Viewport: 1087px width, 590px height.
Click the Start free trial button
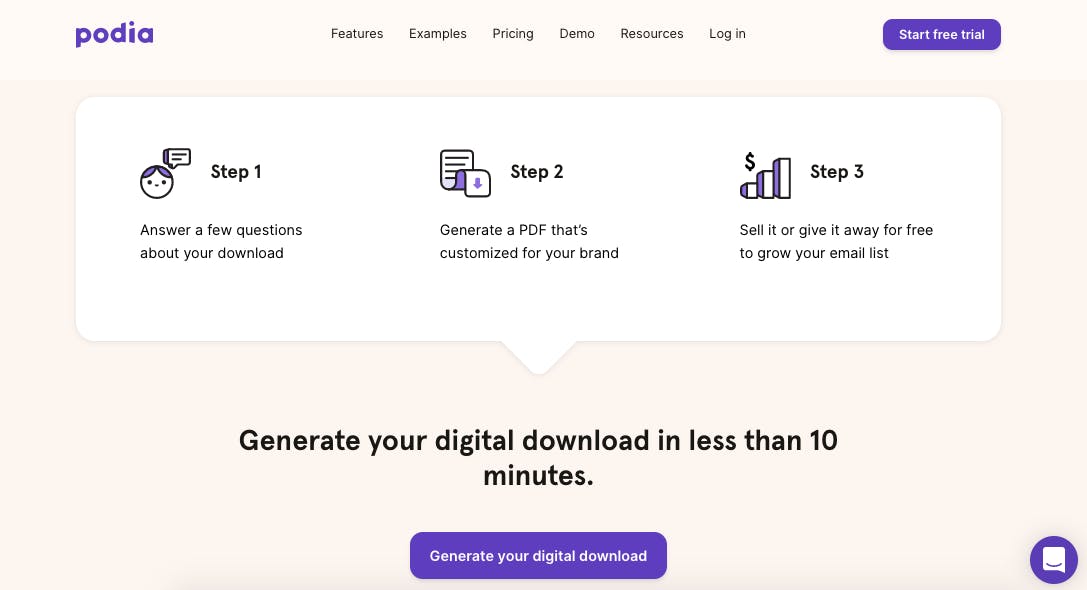tap(941, 35)
